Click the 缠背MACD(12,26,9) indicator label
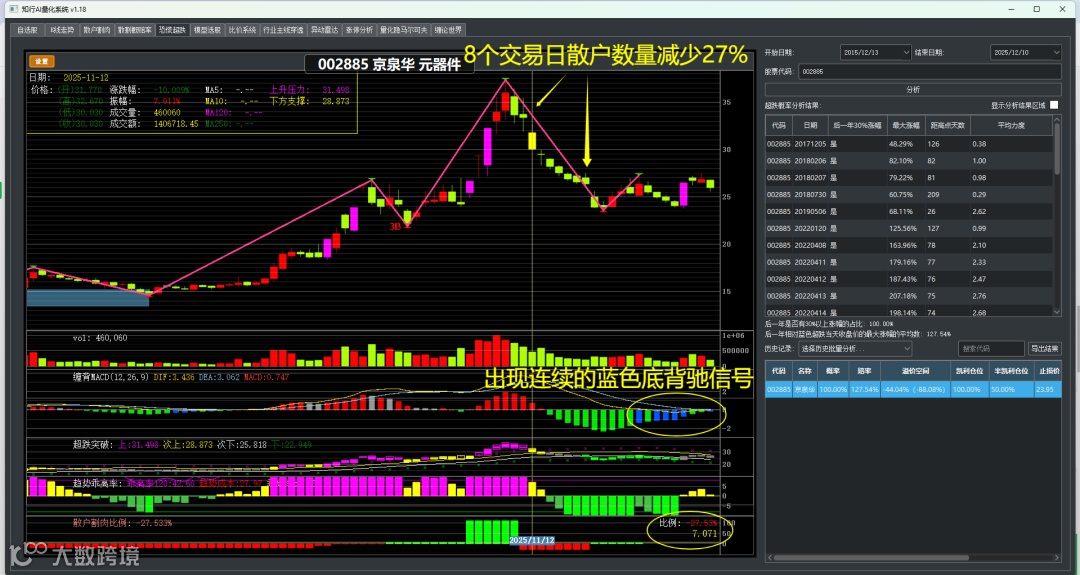Image resolution: width=1080 pixels, height=575 pixels. (x=111, y=377)
